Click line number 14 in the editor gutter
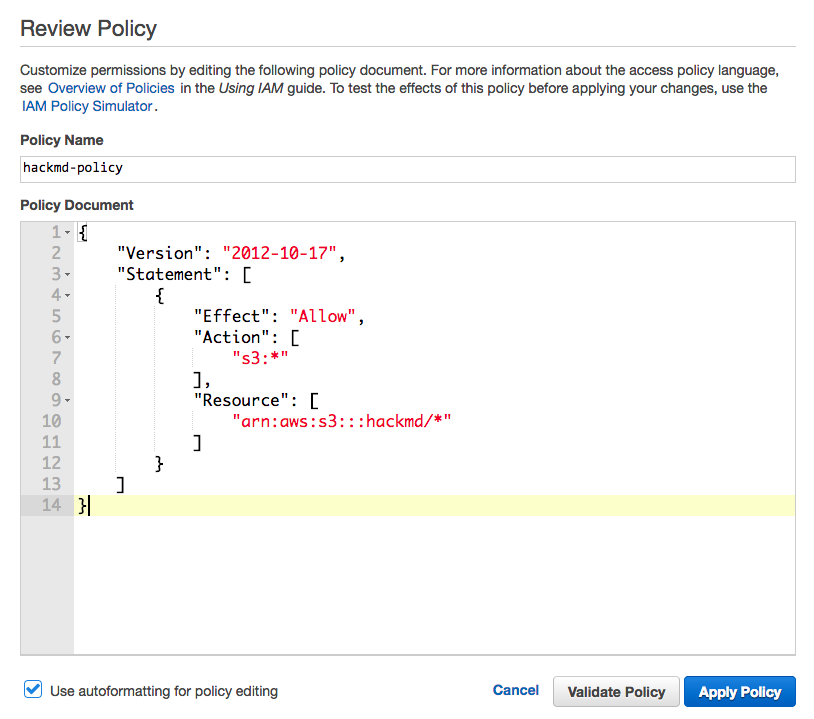 51,505
